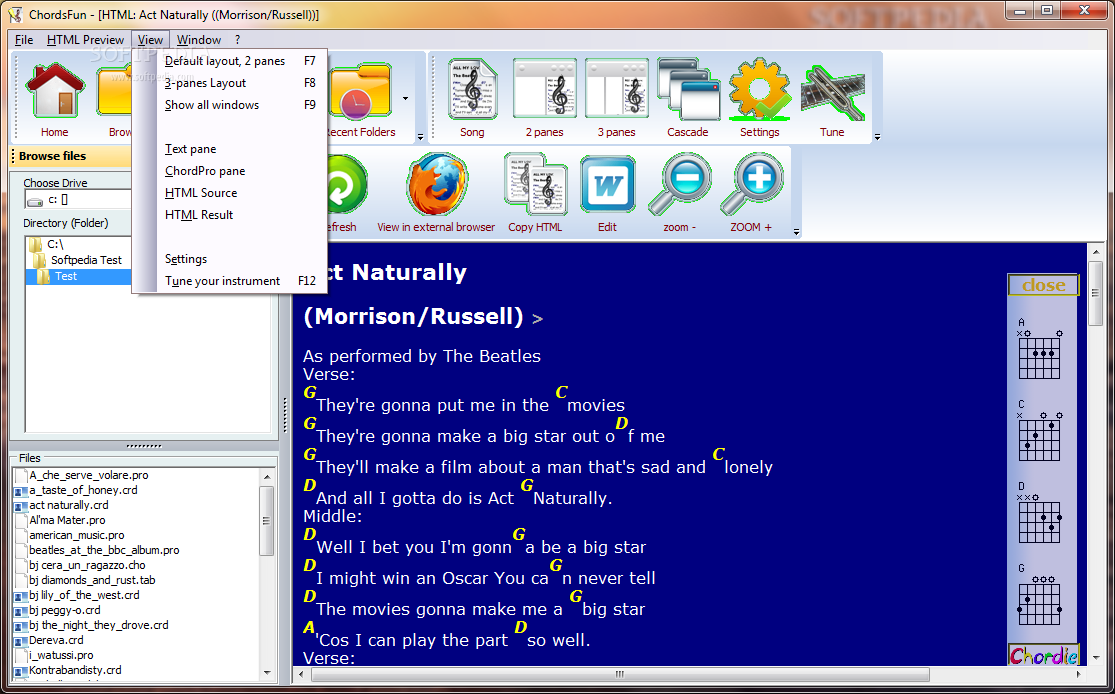Image resolution: width=1115 pixels, height=694 pixels.
Task: Select HTML Result menu entry
Action: (229, 215)
